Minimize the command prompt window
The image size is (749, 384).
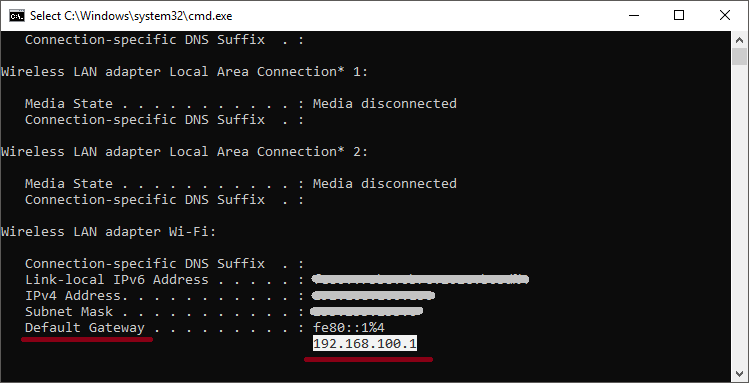(634, 15)
